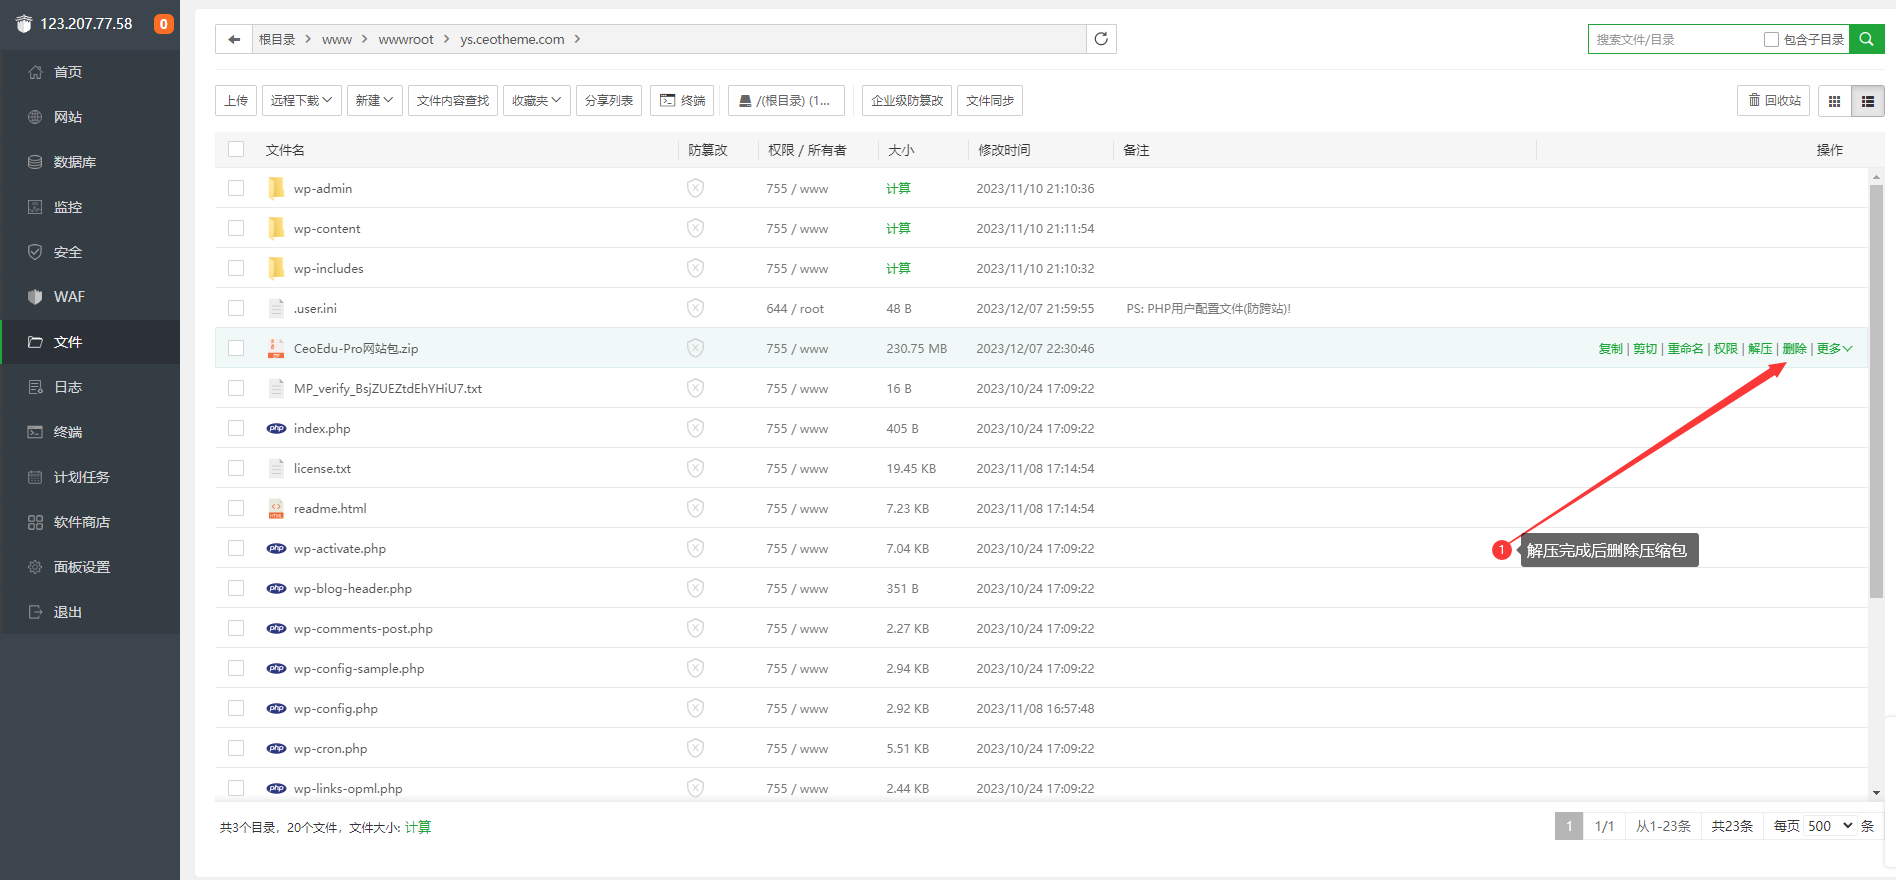This screenshot has height=880, width=1896.
Task: Open per-page count dropdown showing 500
Action: coord(1830,826)
